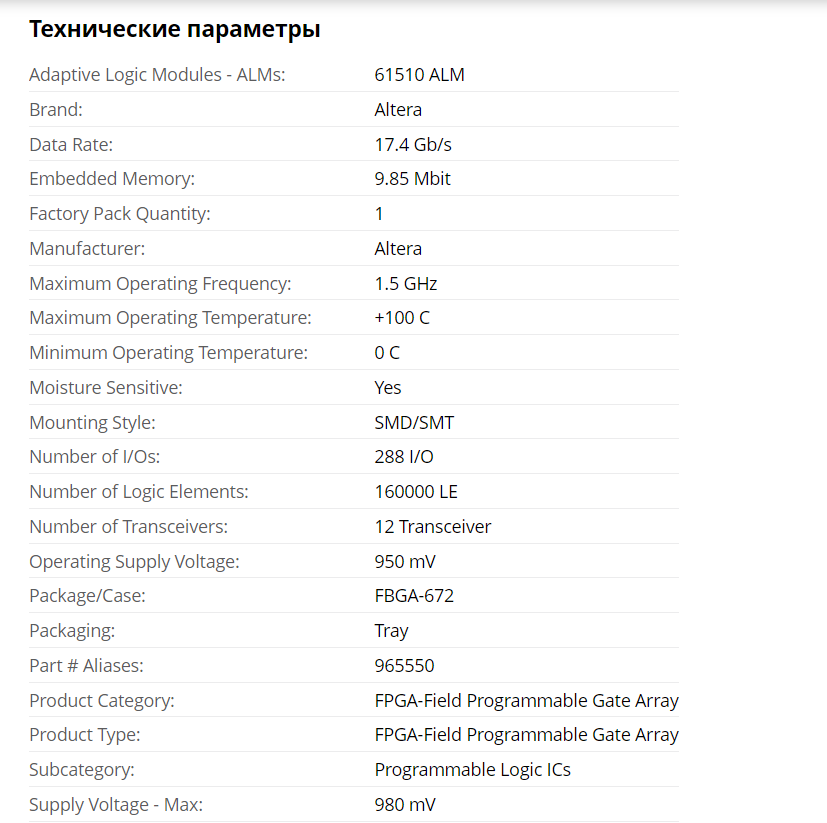Select the 12 Transceiver value
The image size is (827, 823).
click(x=432, y=527)
